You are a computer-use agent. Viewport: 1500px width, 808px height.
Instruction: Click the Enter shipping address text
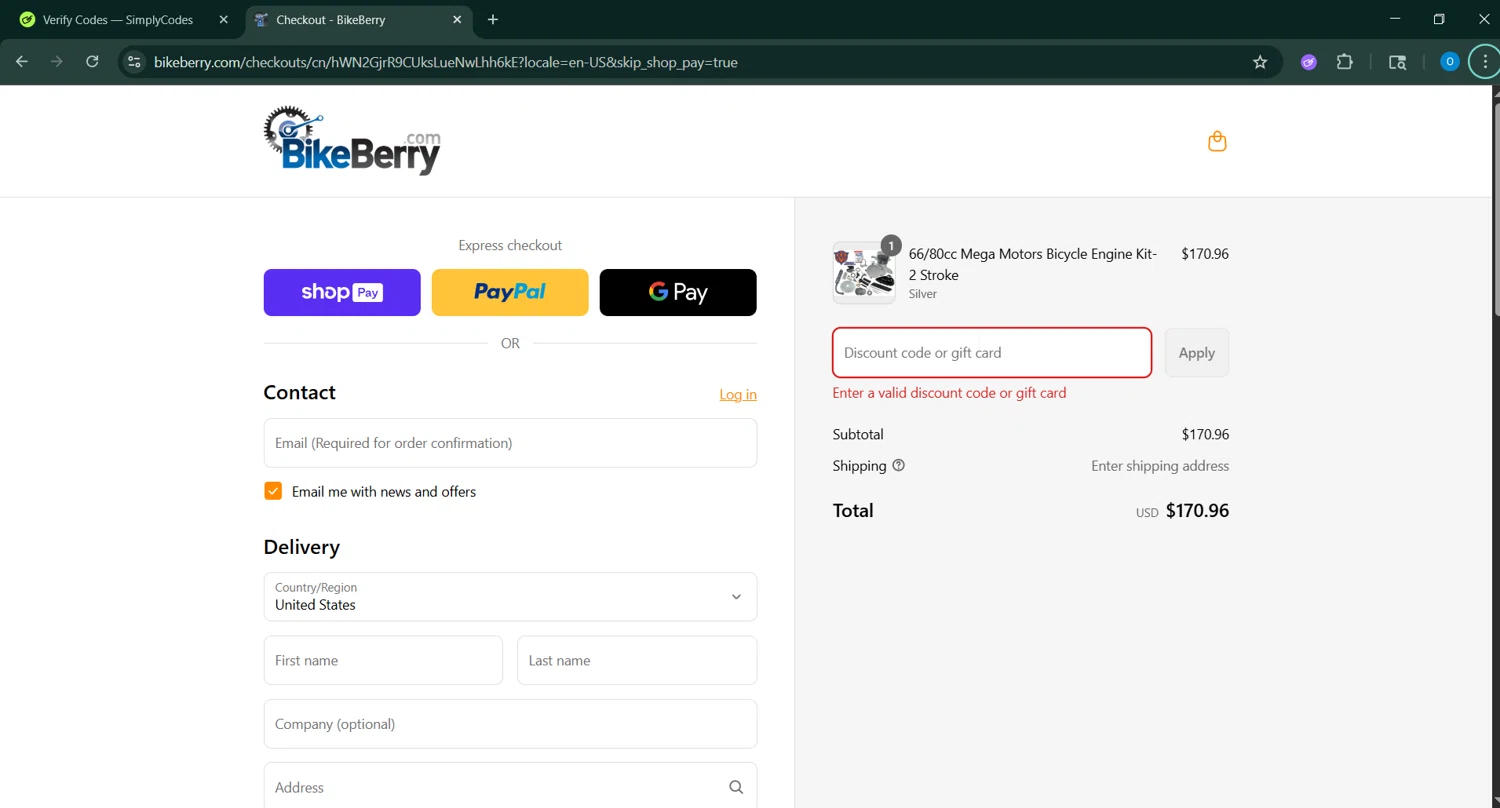1160,466
